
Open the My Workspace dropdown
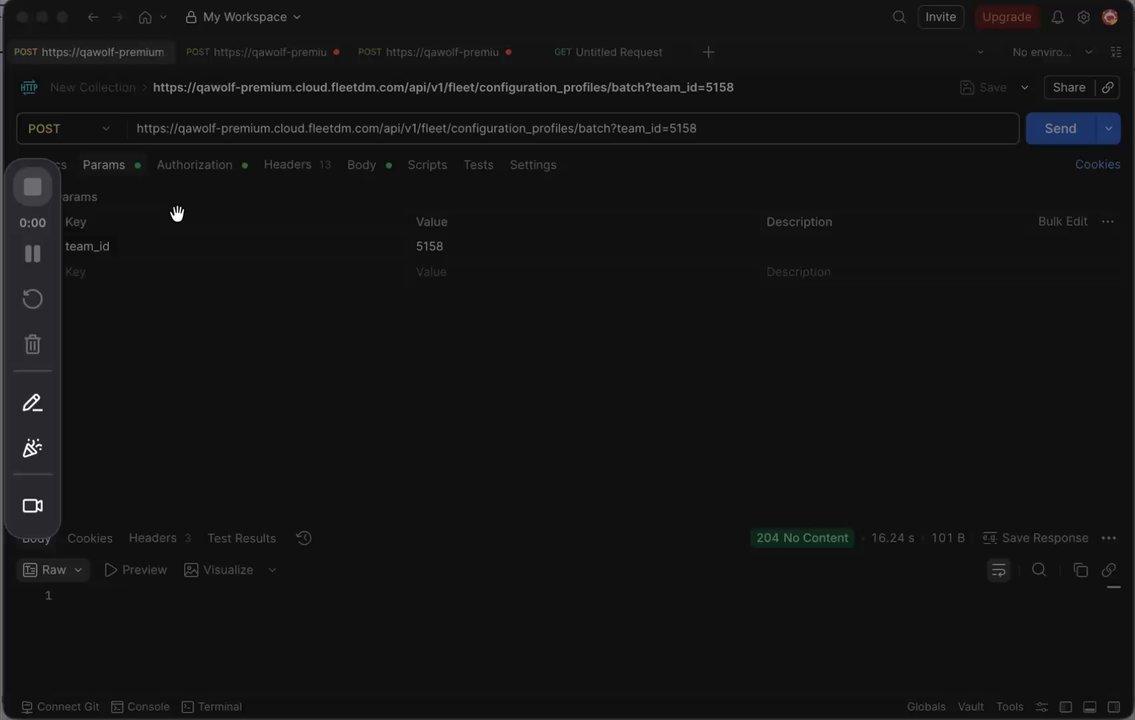click(x=243, y=17)
